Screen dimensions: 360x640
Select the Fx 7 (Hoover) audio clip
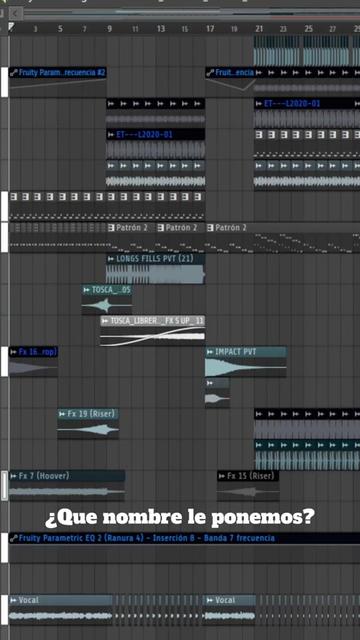pos(67,486)
